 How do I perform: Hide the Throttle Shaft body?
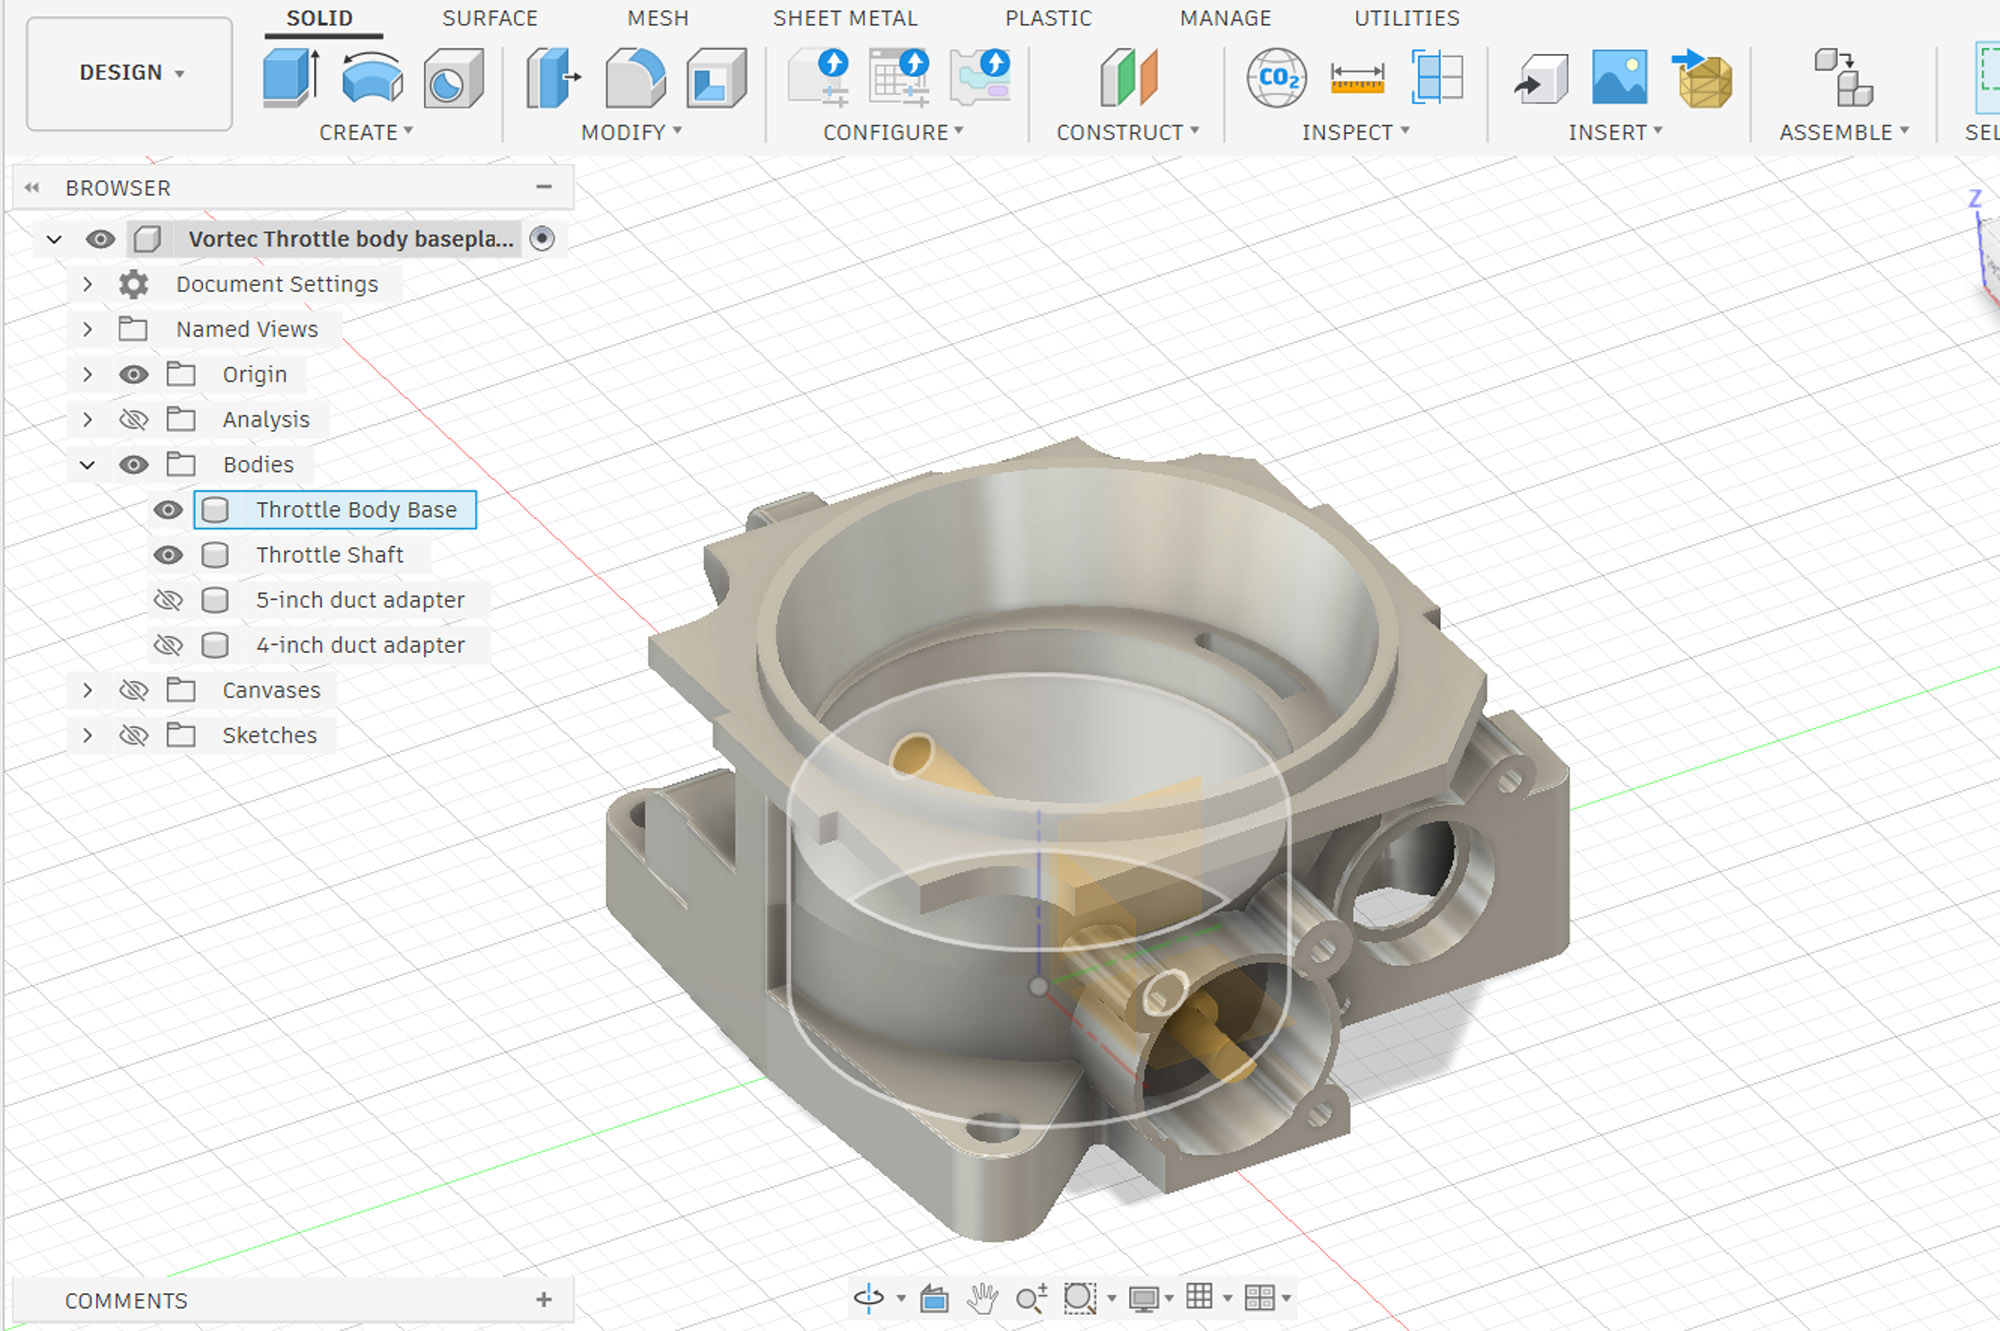168,555
